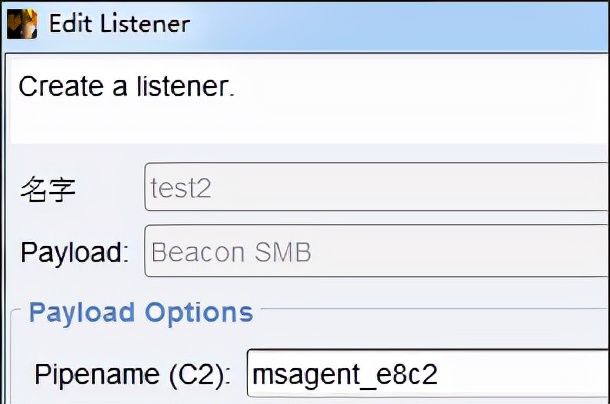Click the word 'test2' in name field

pos(180,188)
